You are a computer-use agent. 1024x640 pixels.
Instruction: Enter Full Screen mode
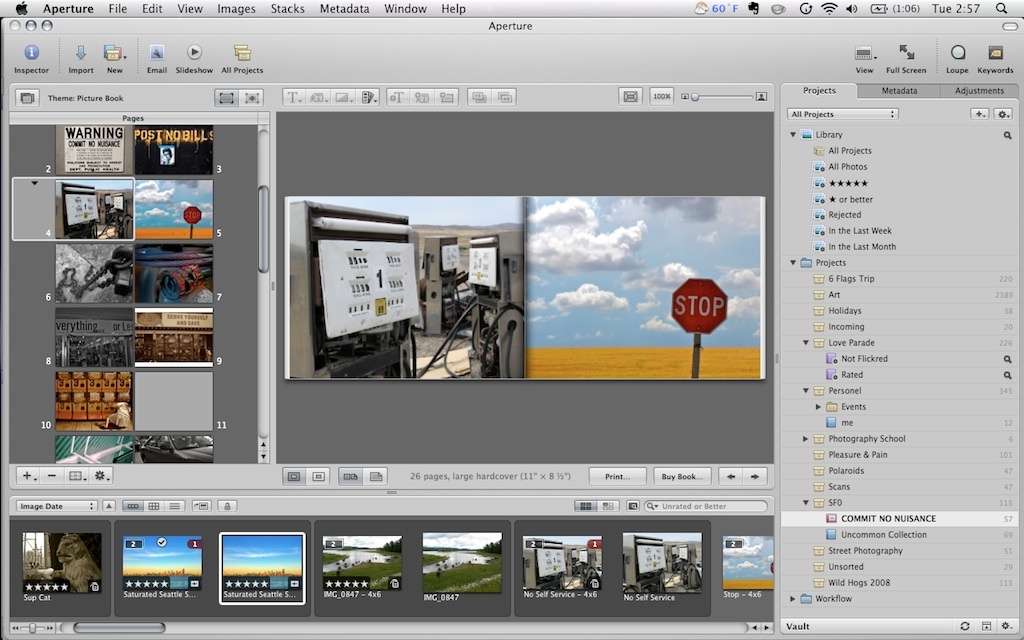[906, 53]
